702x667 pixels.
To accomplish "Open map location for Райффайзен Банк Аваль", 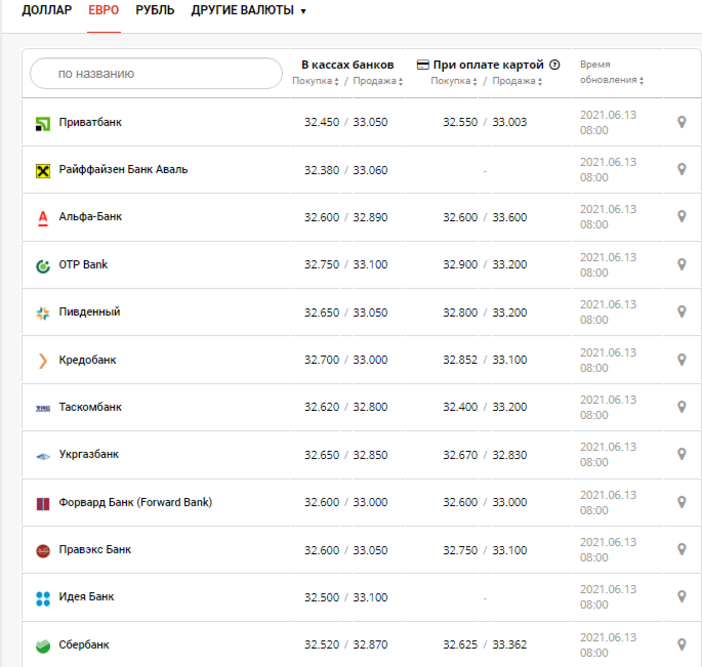I will (681, 169).
